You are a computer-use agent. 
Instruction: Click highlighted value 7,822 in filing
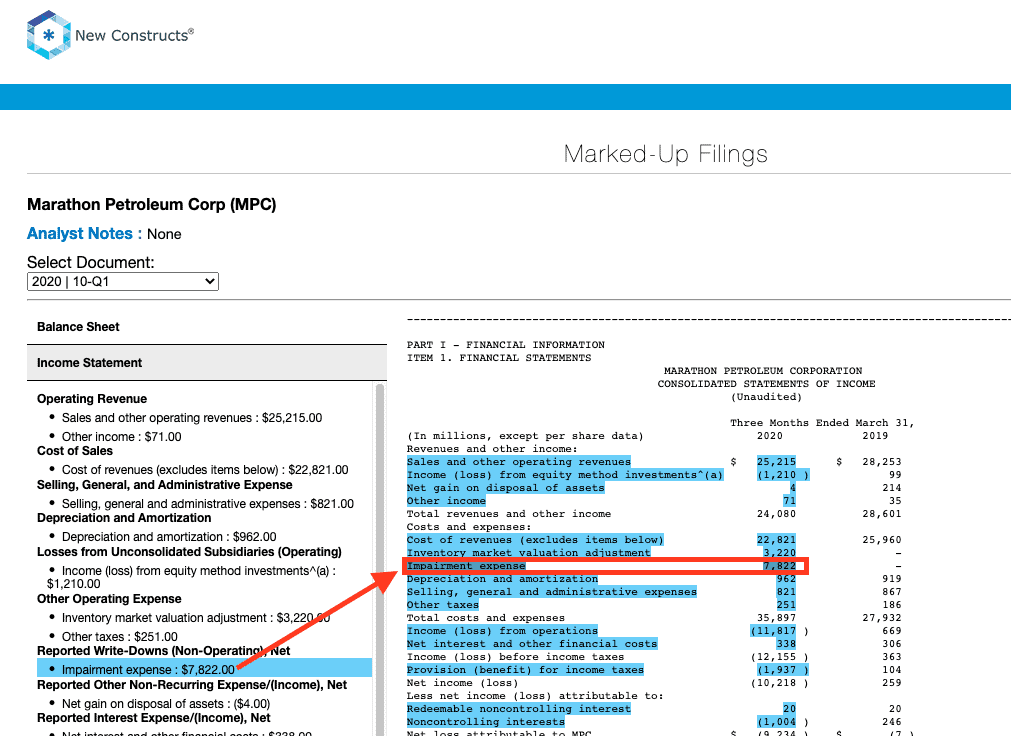[780, 566]
